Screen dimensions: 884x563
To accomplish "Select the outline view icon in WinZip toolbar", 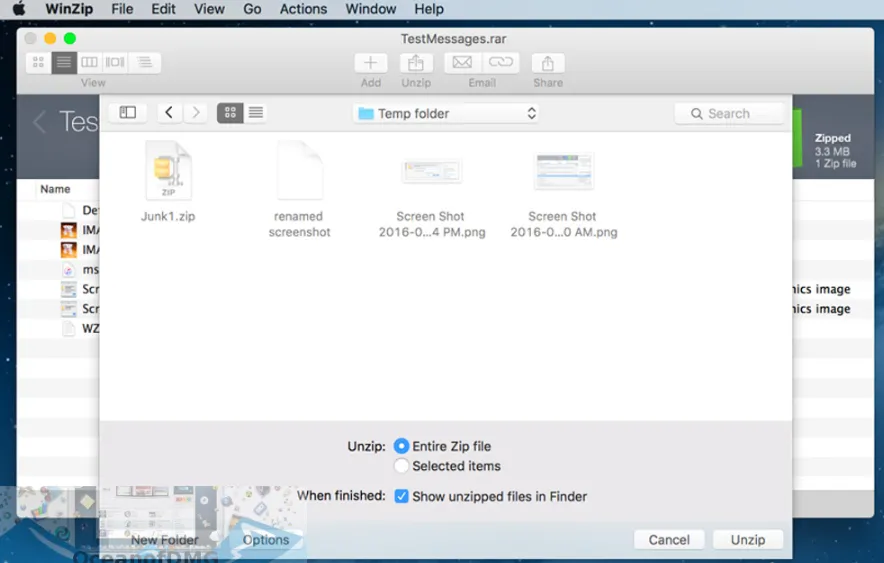I will click(144, 63).
